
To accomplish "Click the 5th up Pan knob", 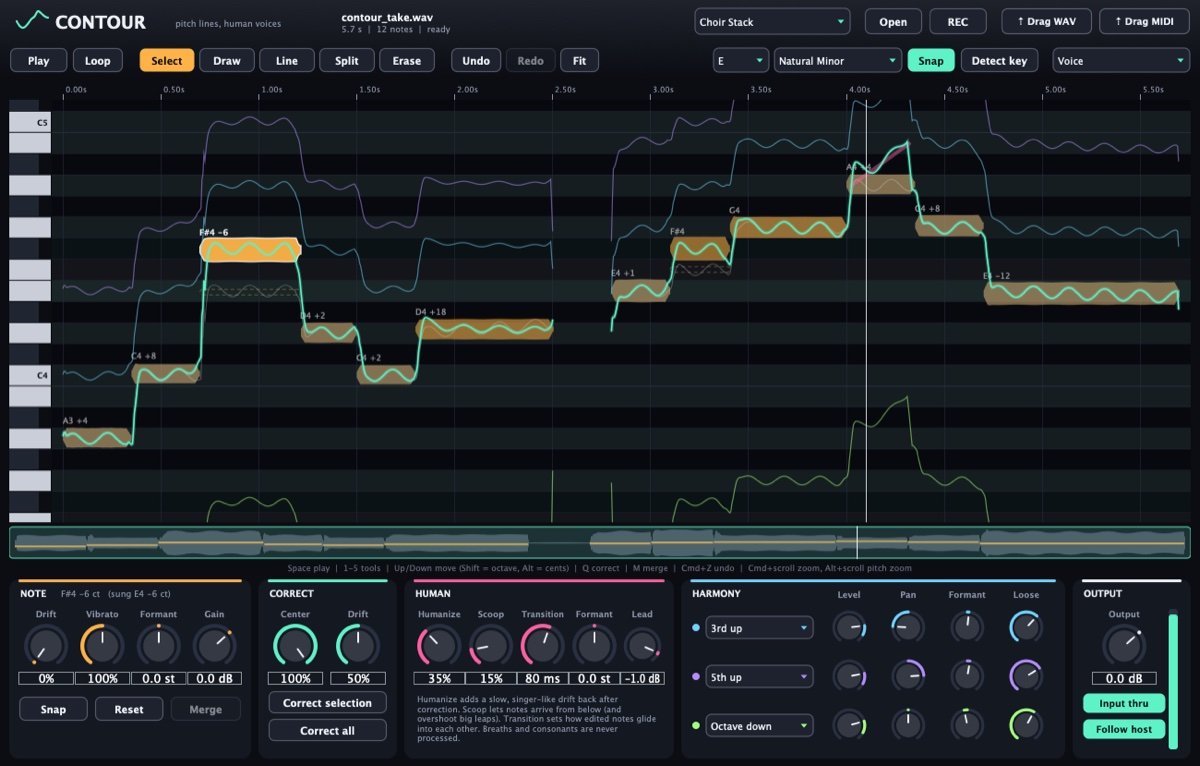I will tap(908, 677).
